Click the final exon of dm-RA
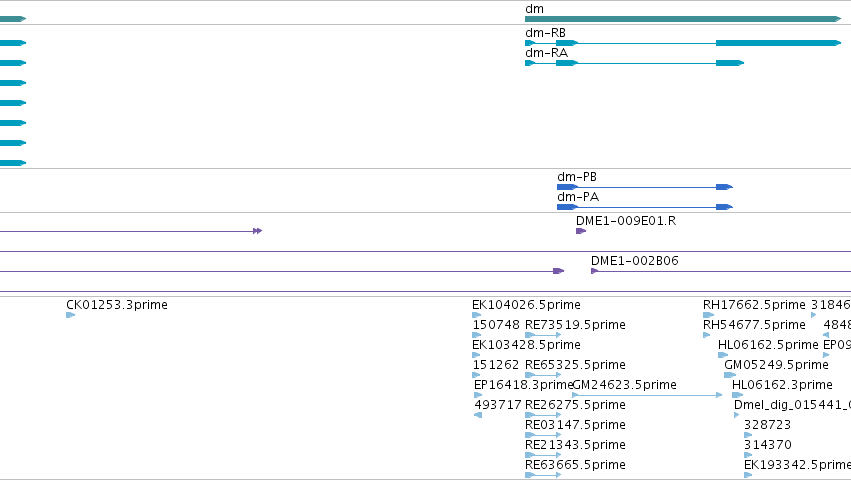Screen dimensions: 851x480 click(730, 63)
